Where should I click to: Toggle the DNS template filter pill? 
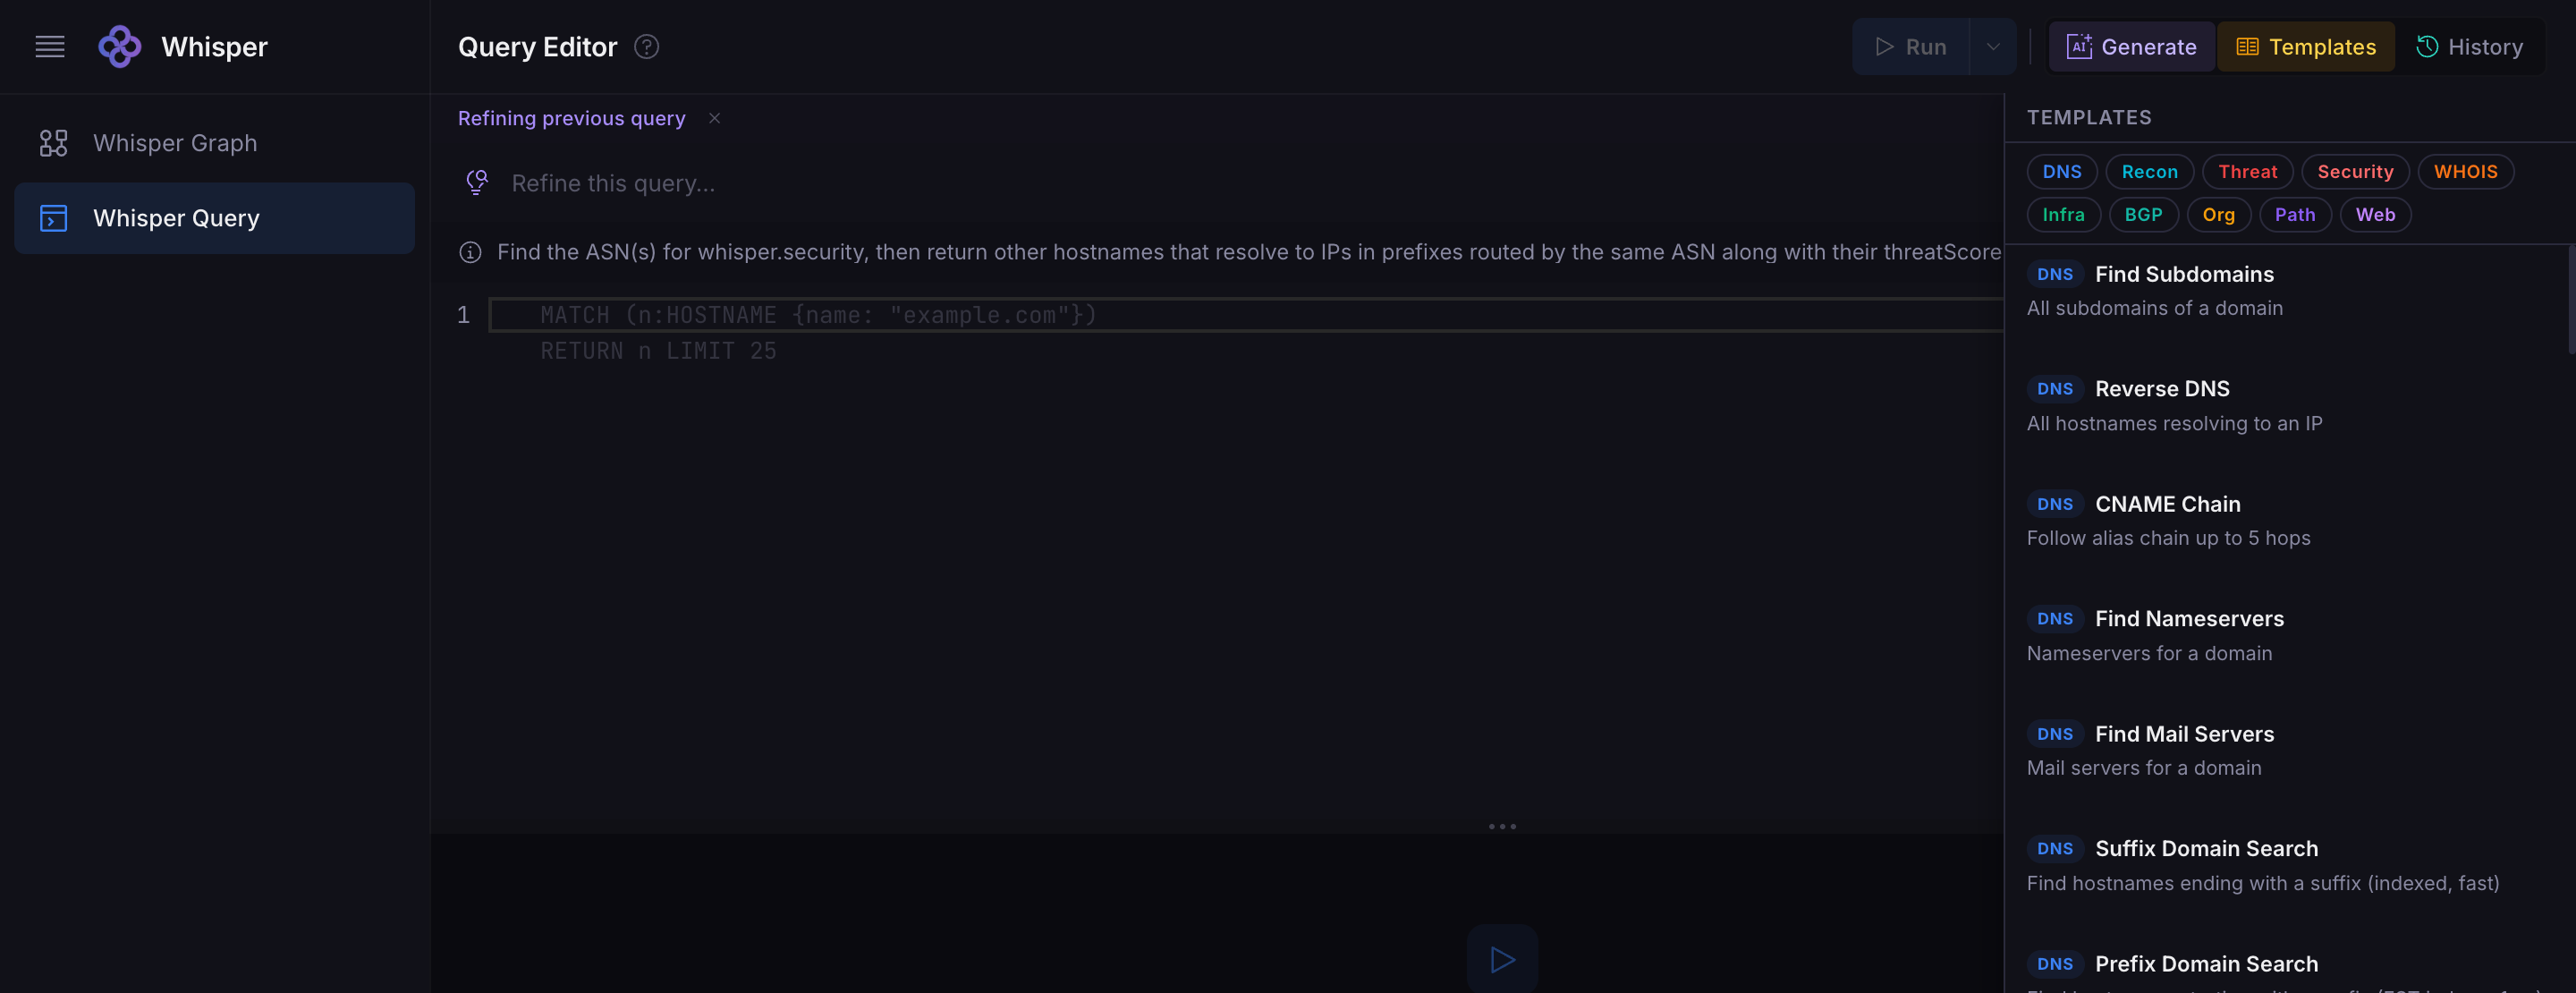pos(2062,171)
